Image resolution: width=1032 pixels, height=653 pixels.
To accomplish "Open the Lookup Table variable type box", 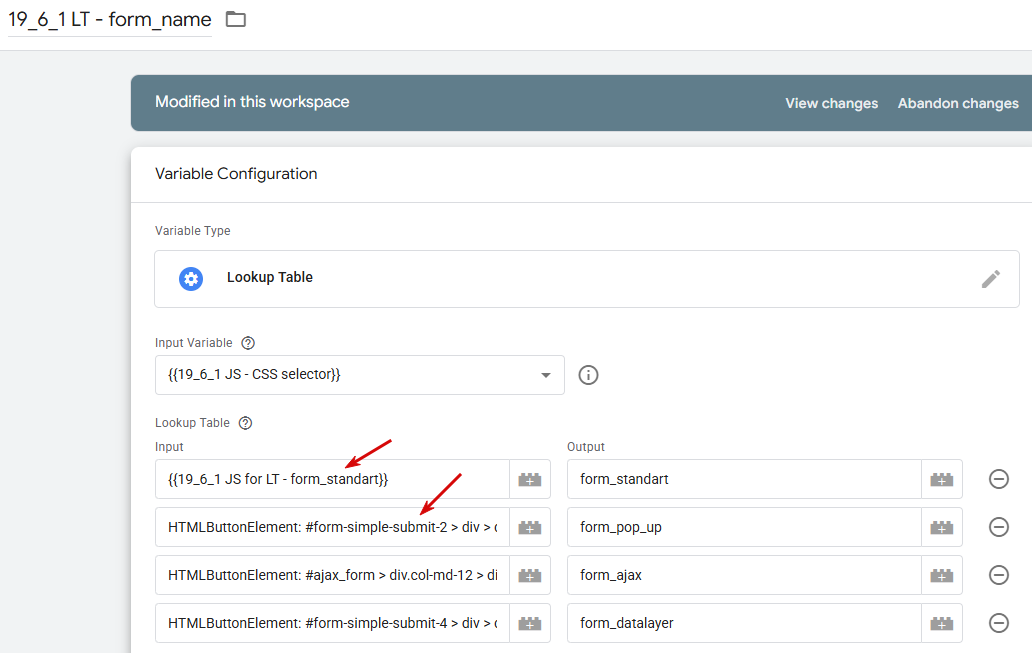I will coord(587,279).
